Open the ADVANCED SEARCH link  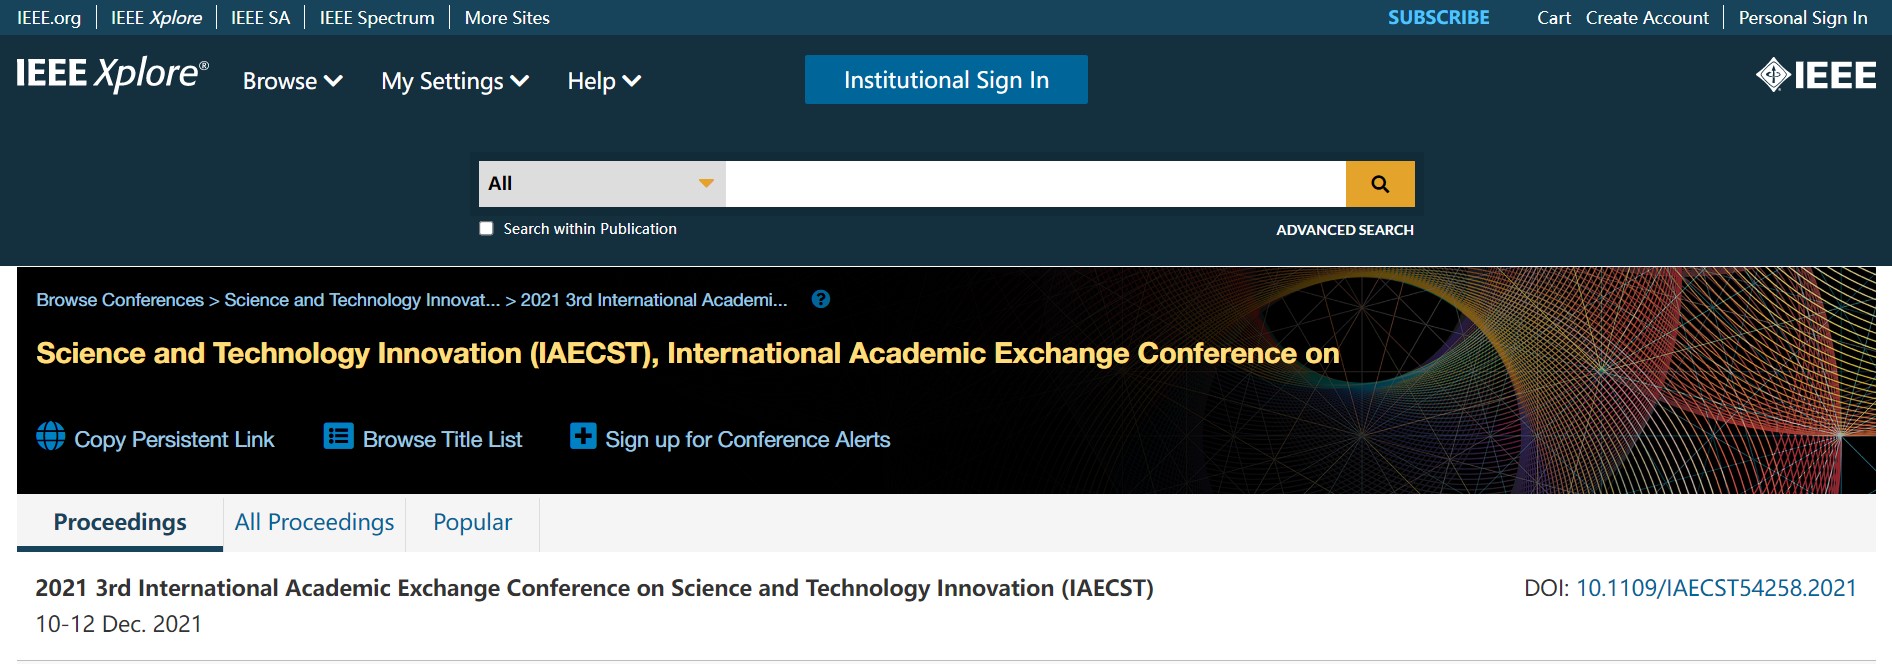coord(1345,230)
